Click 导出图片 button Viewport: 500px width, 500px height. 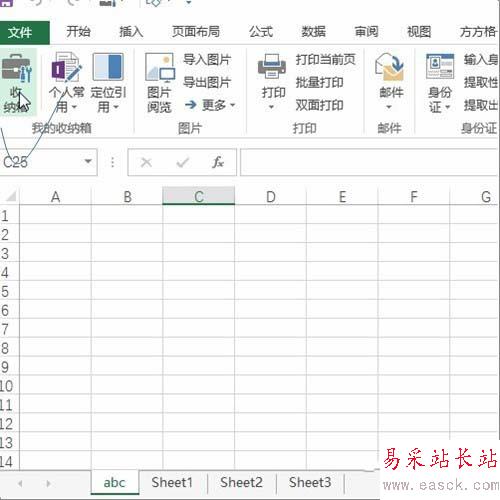(207, 83)
